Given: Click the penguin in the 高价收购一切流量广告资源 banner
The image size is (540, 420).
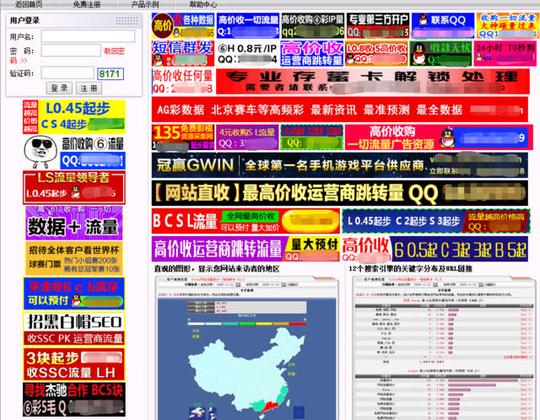Looking at the screenshot, I should tap(447, 137).
